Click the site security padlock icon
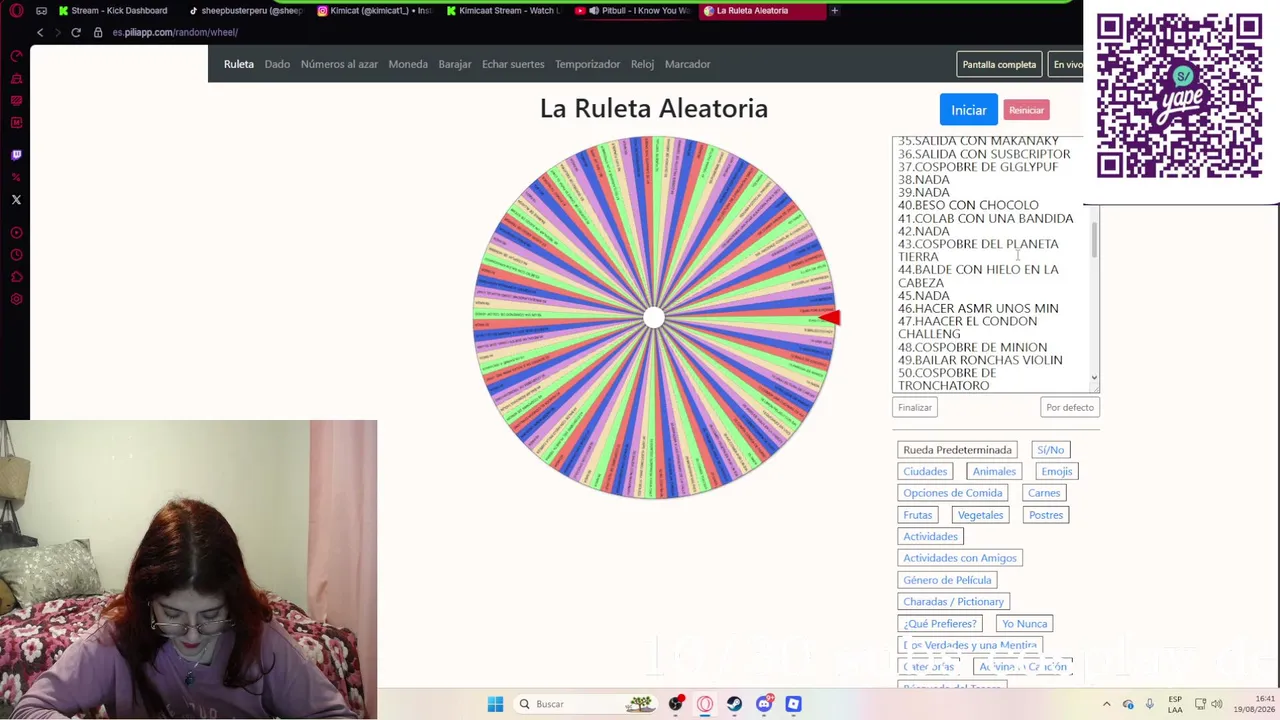This screenshot has width=1280, height=720. click(x=98, y=32)
